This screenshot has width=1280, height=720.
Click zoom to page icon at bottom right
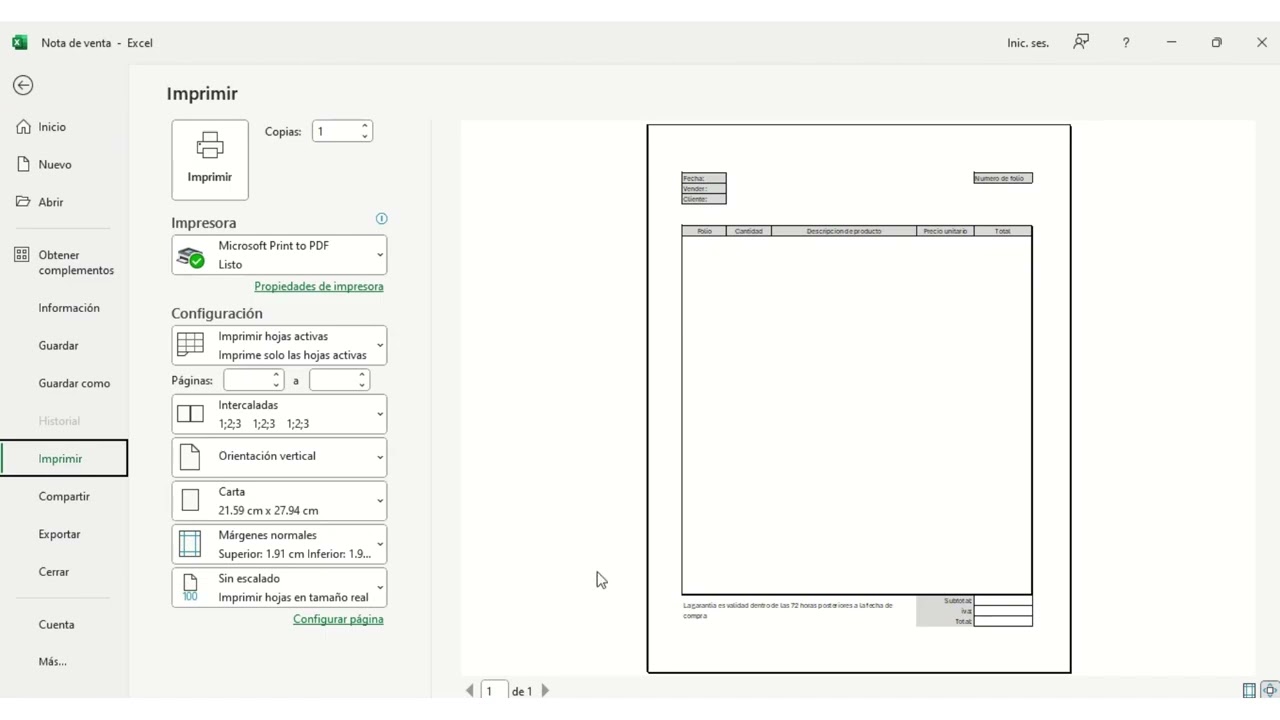pyautogui.click(x=1270, y=690)
